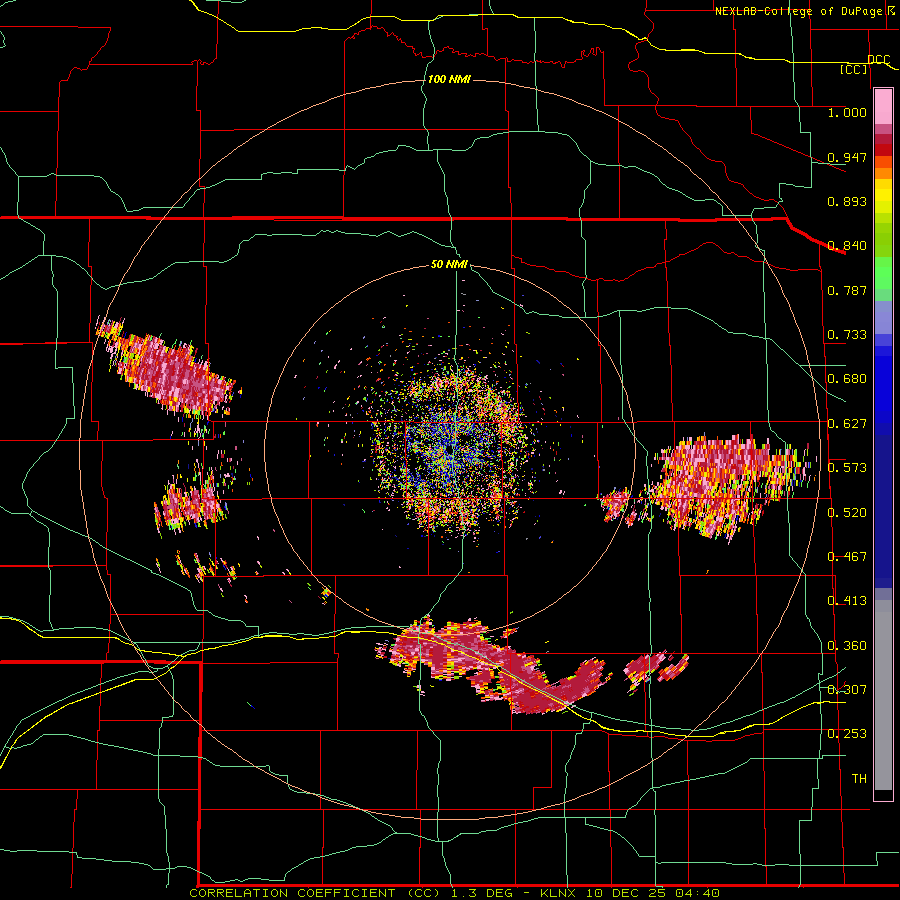Select the 1.000 value on the scale
The height and width of the screenshot is (900, 900).
pyautogui.click(x=847, y=112)
